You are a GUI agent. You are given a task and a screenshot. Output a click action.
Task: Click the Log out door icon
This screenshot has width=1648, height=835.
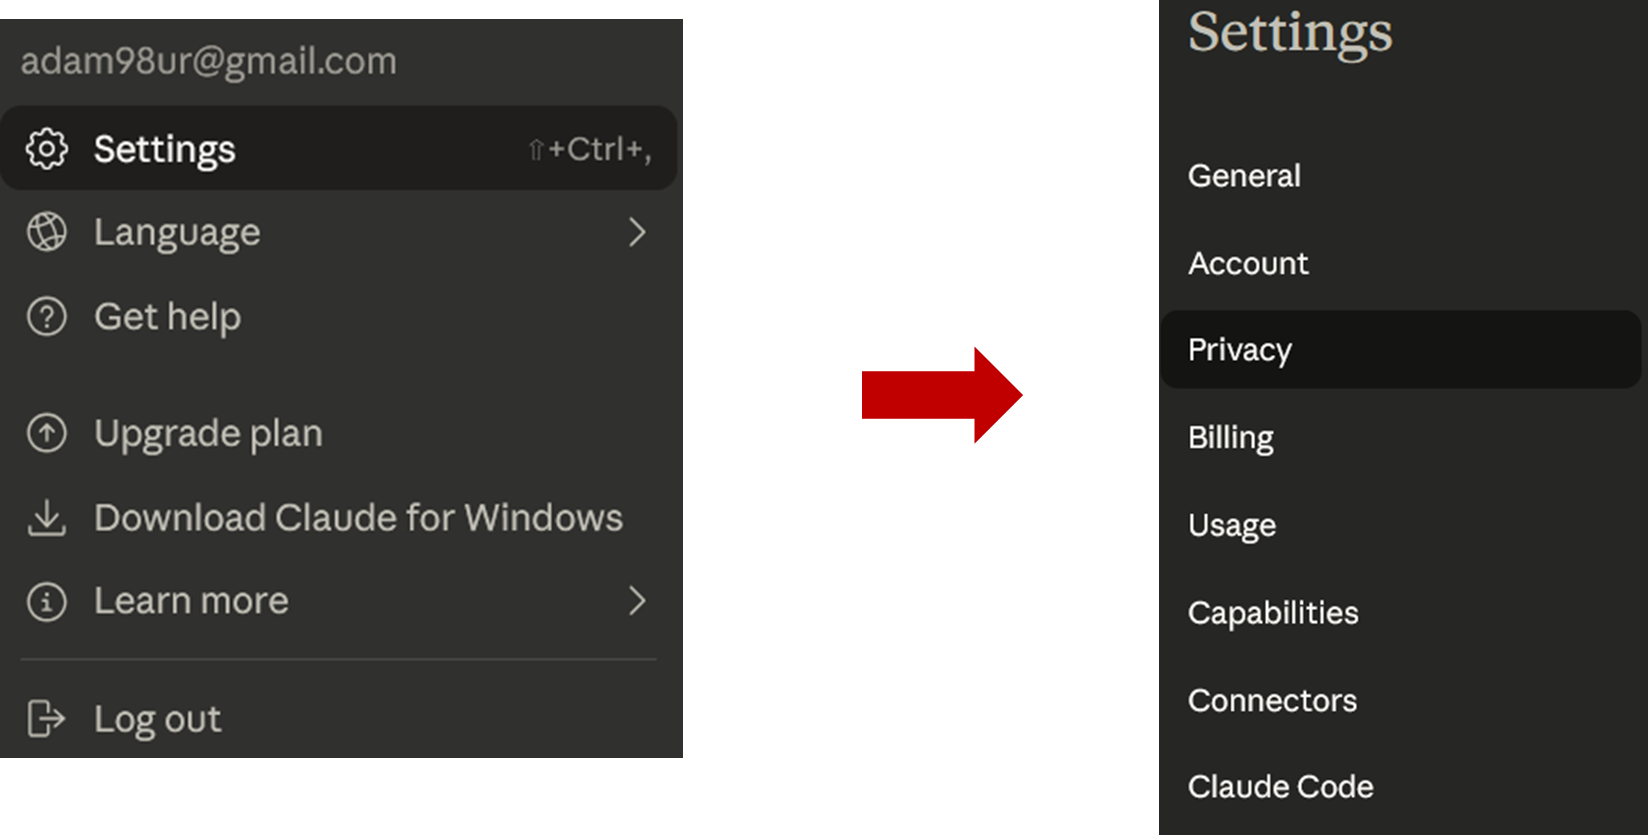pos(46,718)
